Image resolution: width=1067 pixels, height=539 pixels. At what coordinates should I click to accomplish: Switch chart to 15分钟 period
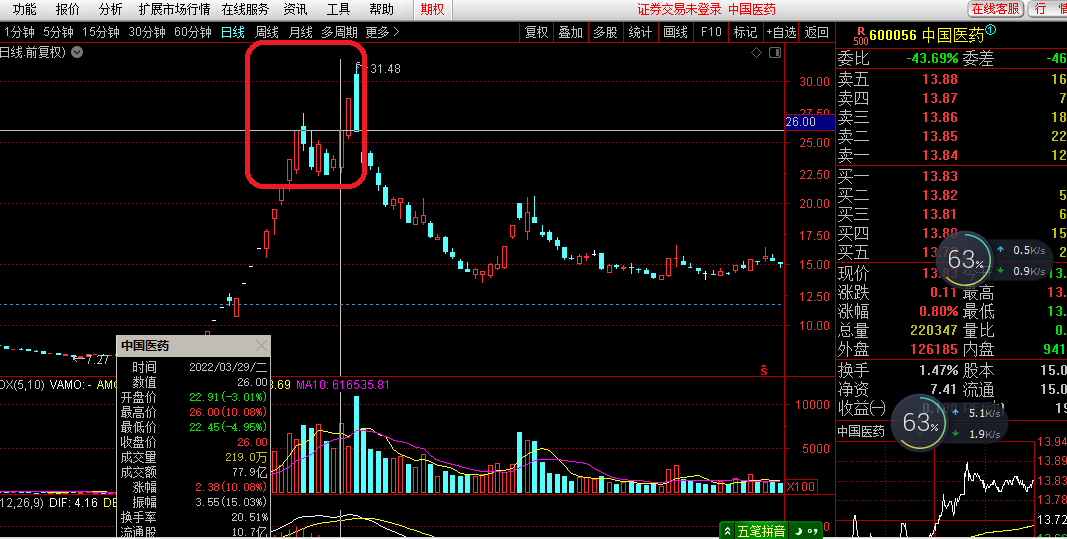(x=101, y=32)
